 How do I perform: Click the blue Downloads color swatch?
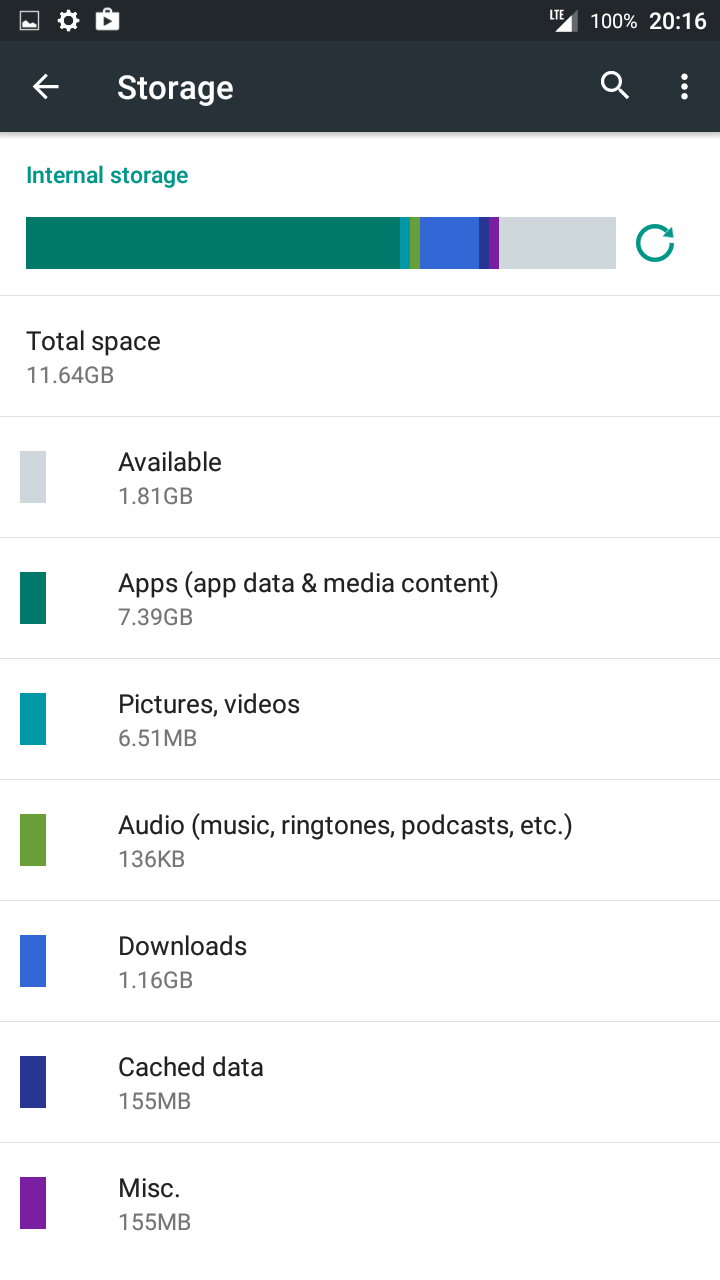(x=33, y=961)
